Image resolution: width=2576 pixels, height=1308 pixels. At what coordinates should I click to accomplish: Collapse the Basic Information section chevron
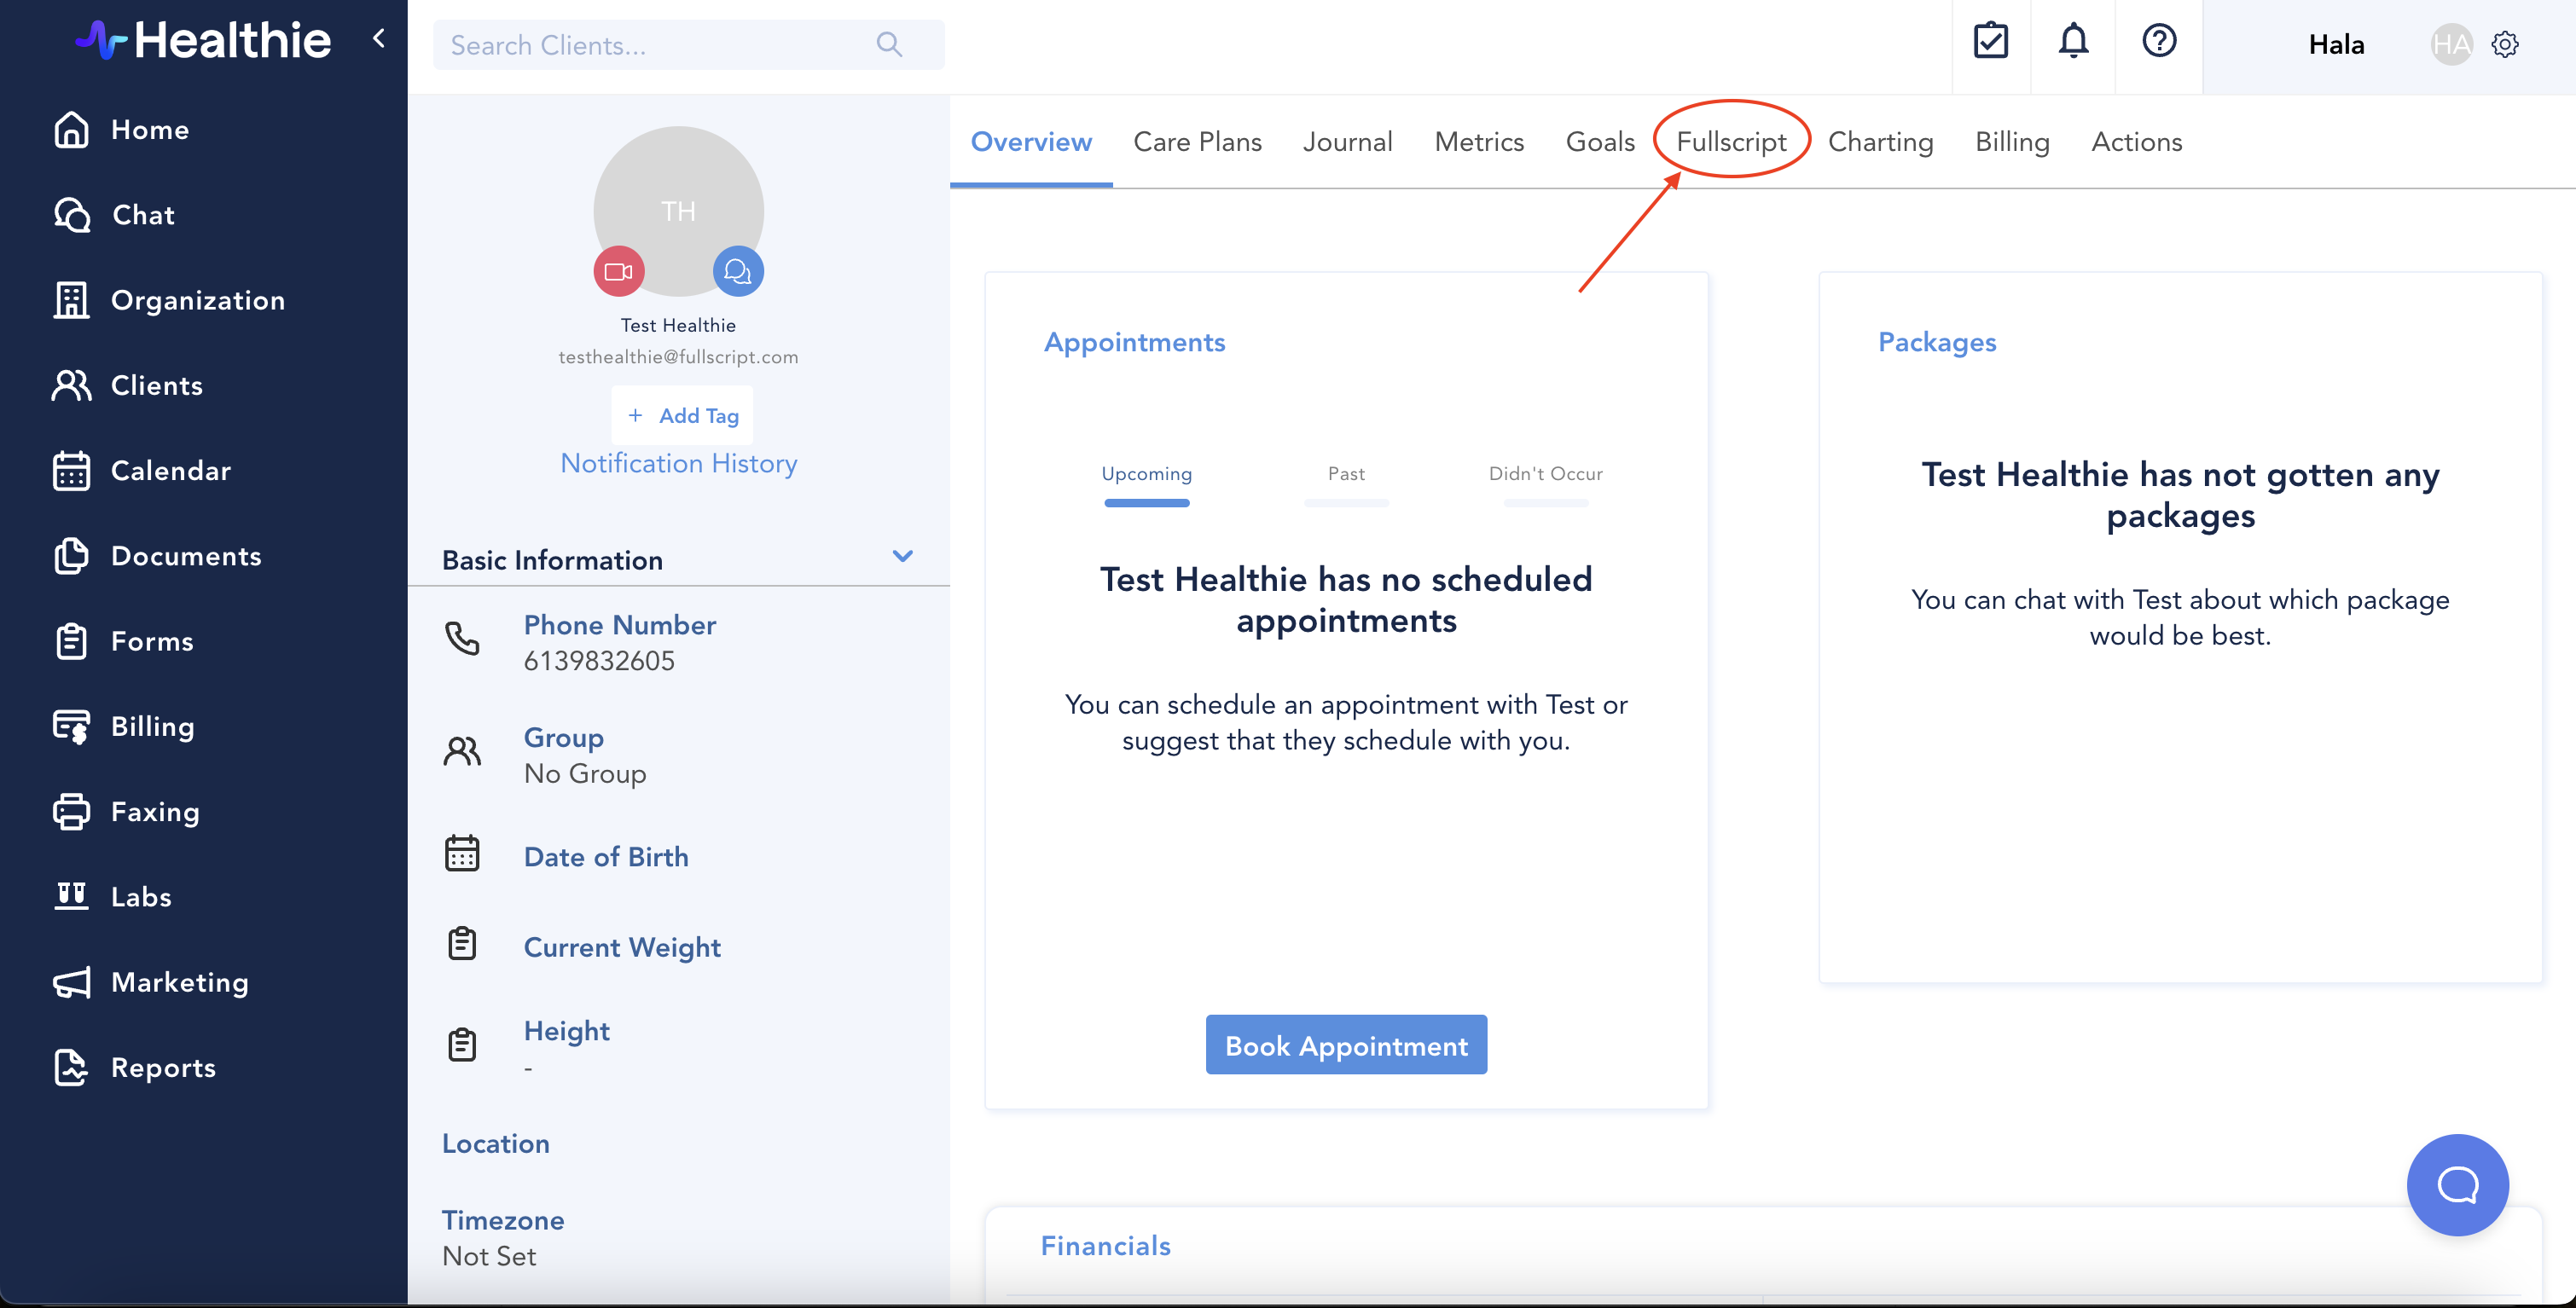(902, 557)
